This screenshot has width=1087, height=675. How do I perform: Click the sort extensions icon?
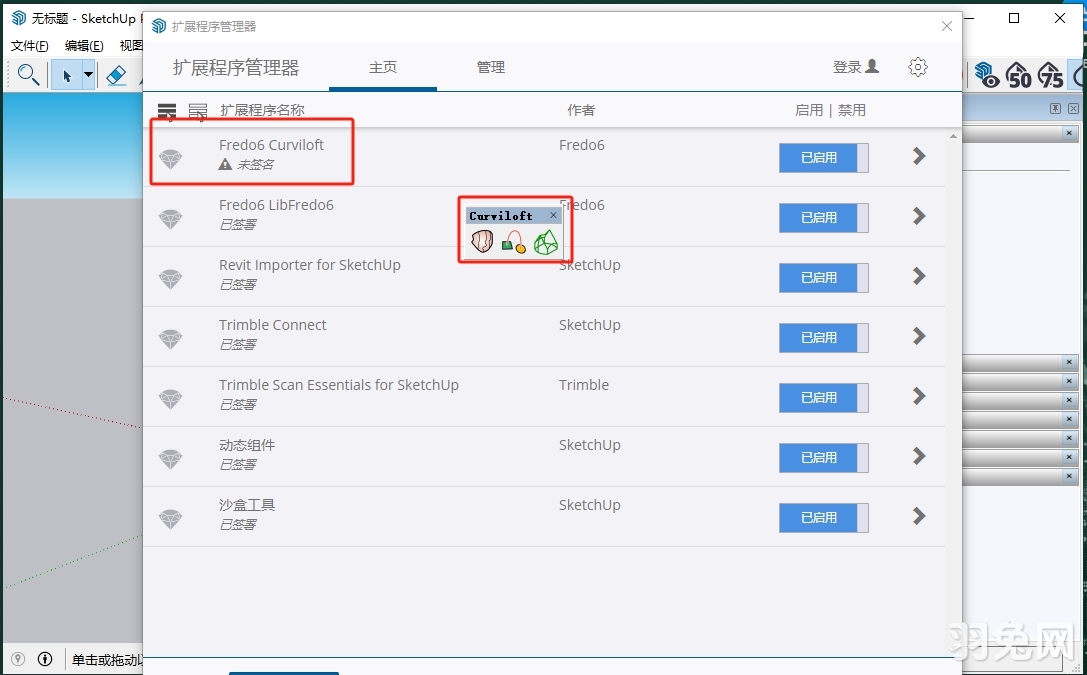coord(167,110)
